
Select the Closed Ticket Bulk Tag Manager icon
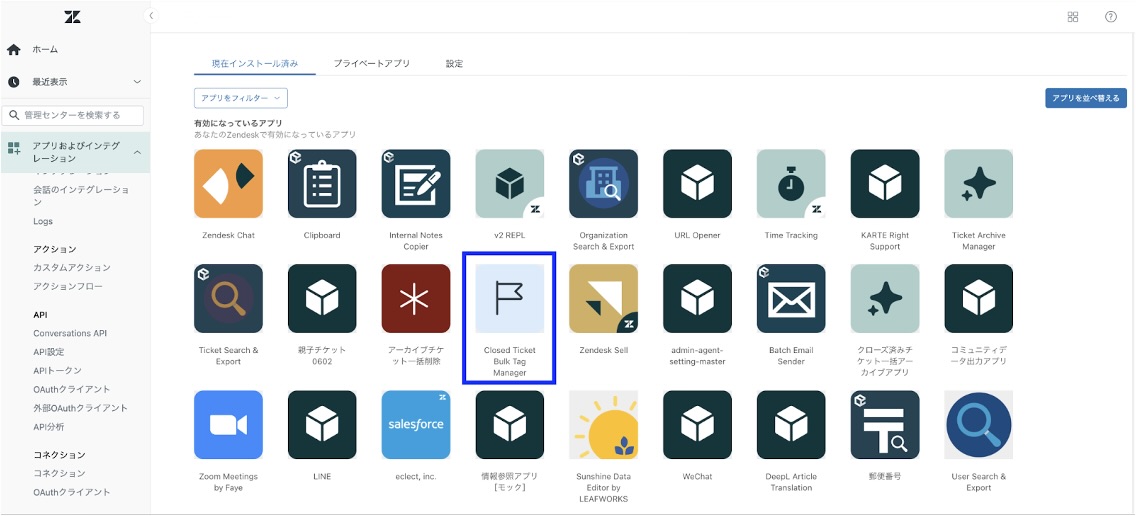click(x=510, y=299)
